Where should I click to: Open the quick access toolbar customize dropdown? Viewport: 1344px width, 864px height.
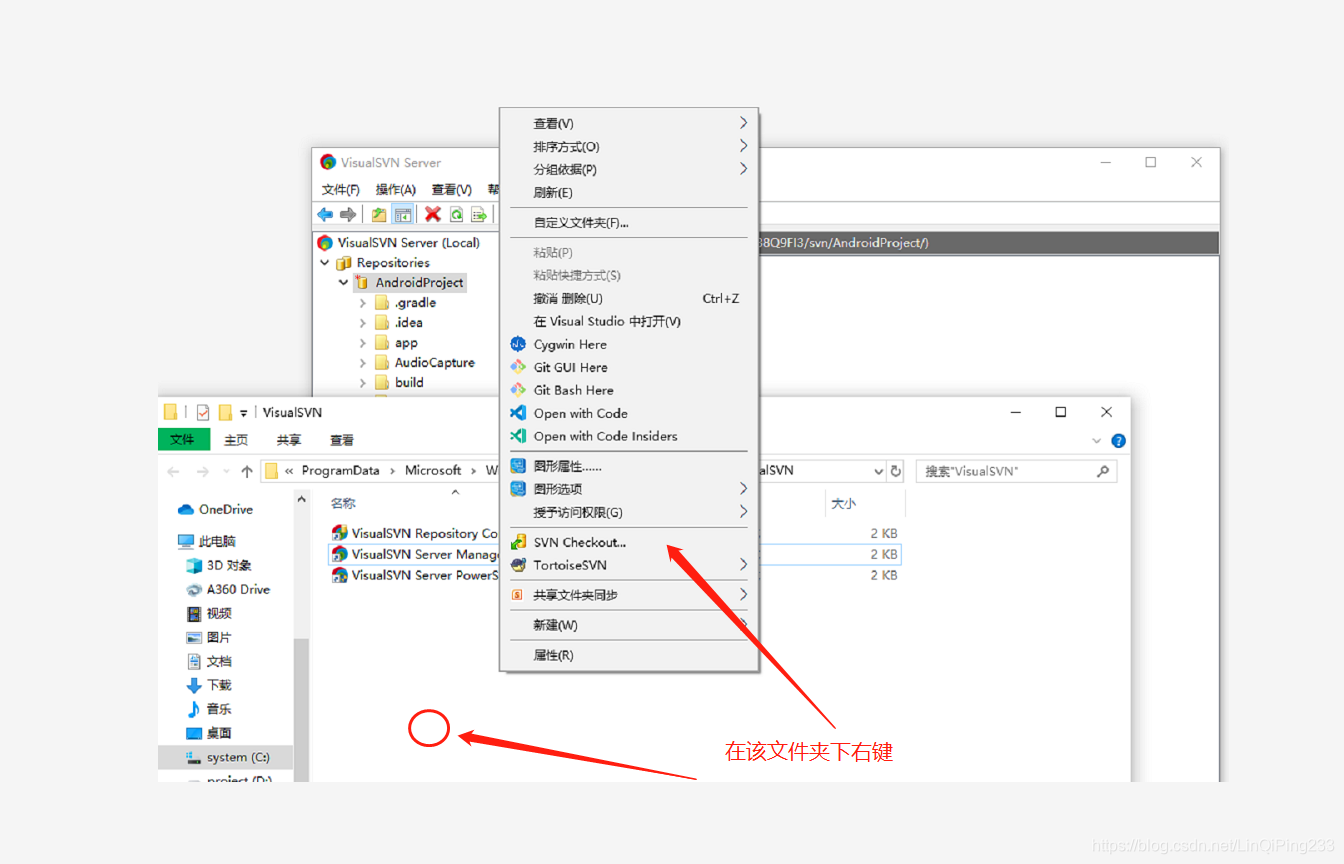[x=244, y=413]
